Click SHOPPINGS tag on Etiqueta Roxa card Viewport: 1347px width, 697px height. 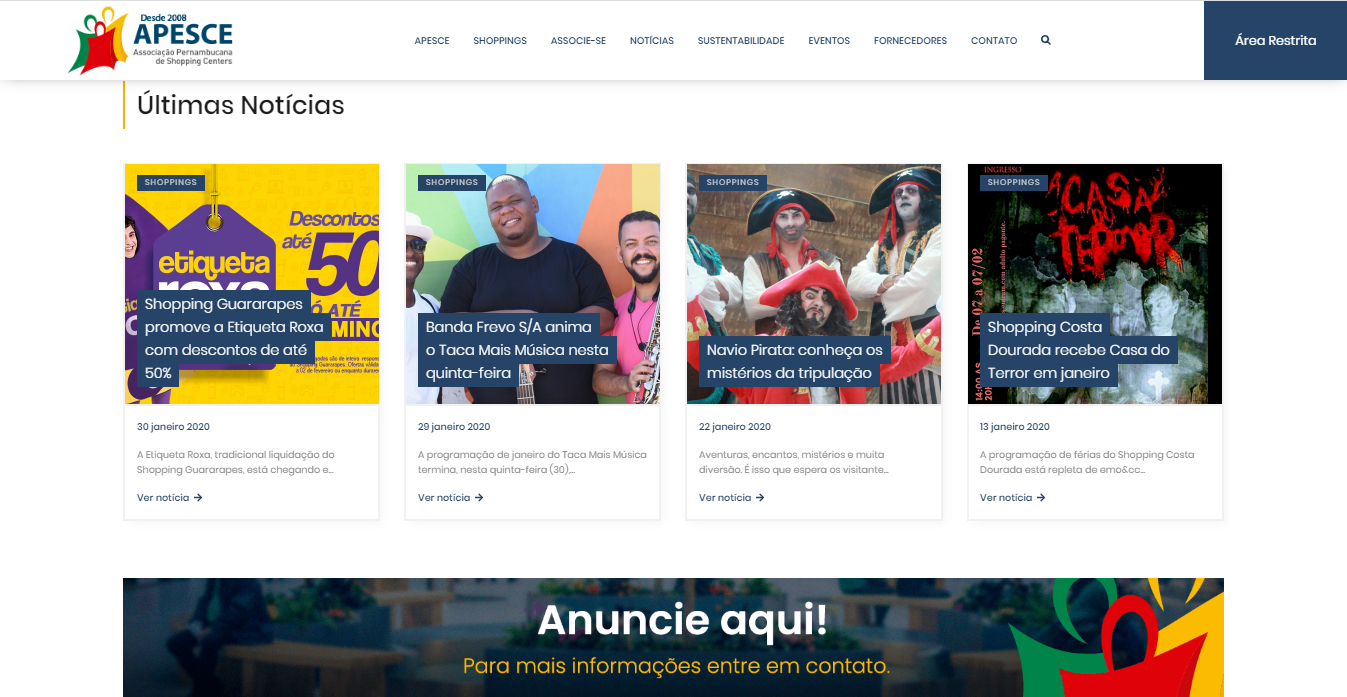[x=171, y=183]
